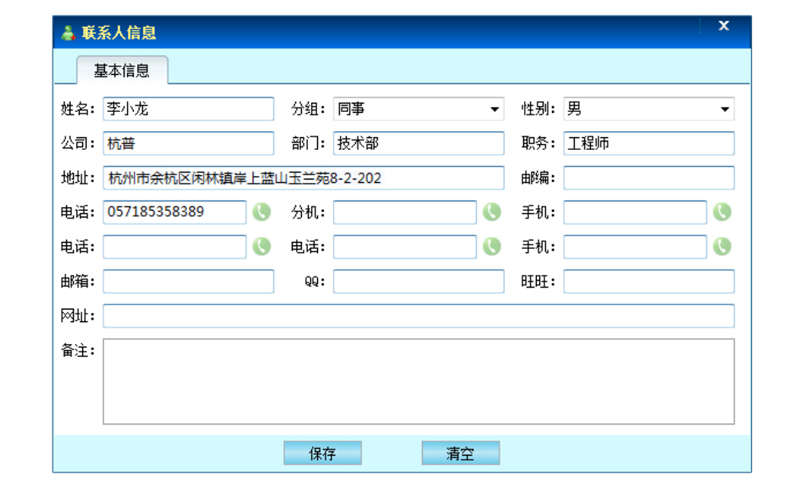Click the call icon beside the 分机 field
This screenshot has height=491, width=790.
(492, 212)
